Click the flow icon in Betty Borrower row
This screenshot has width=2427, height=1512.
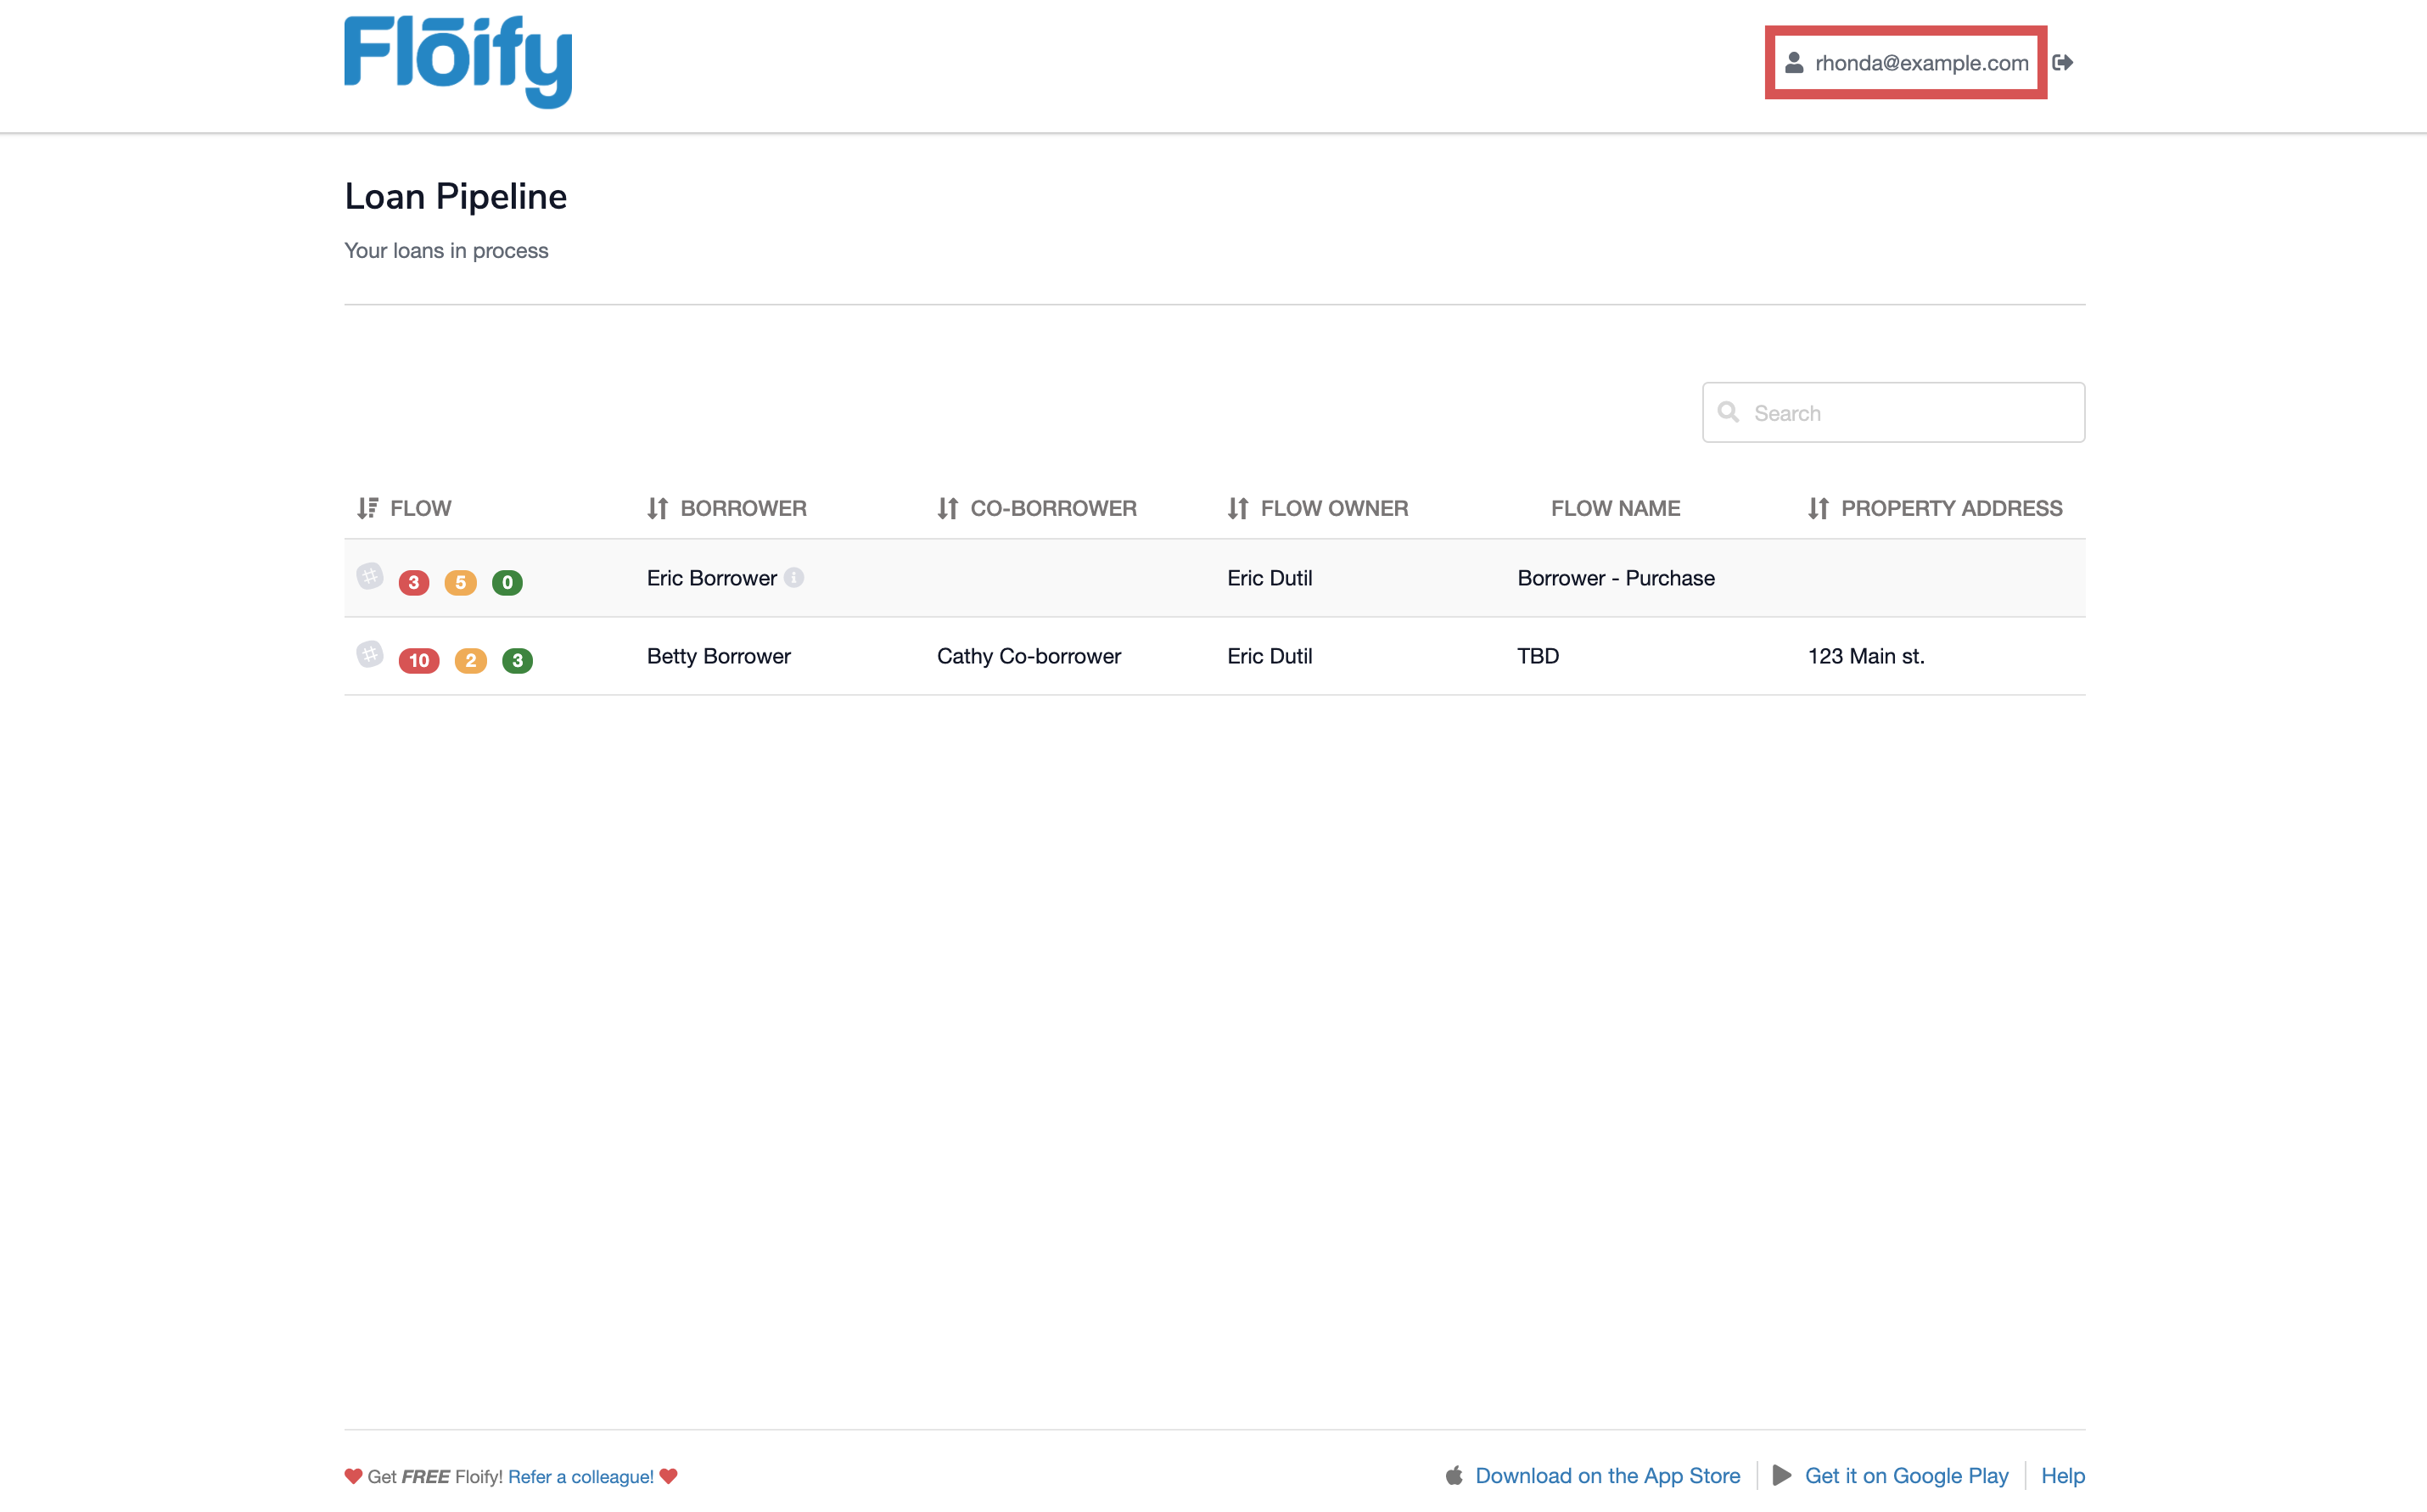370,654
